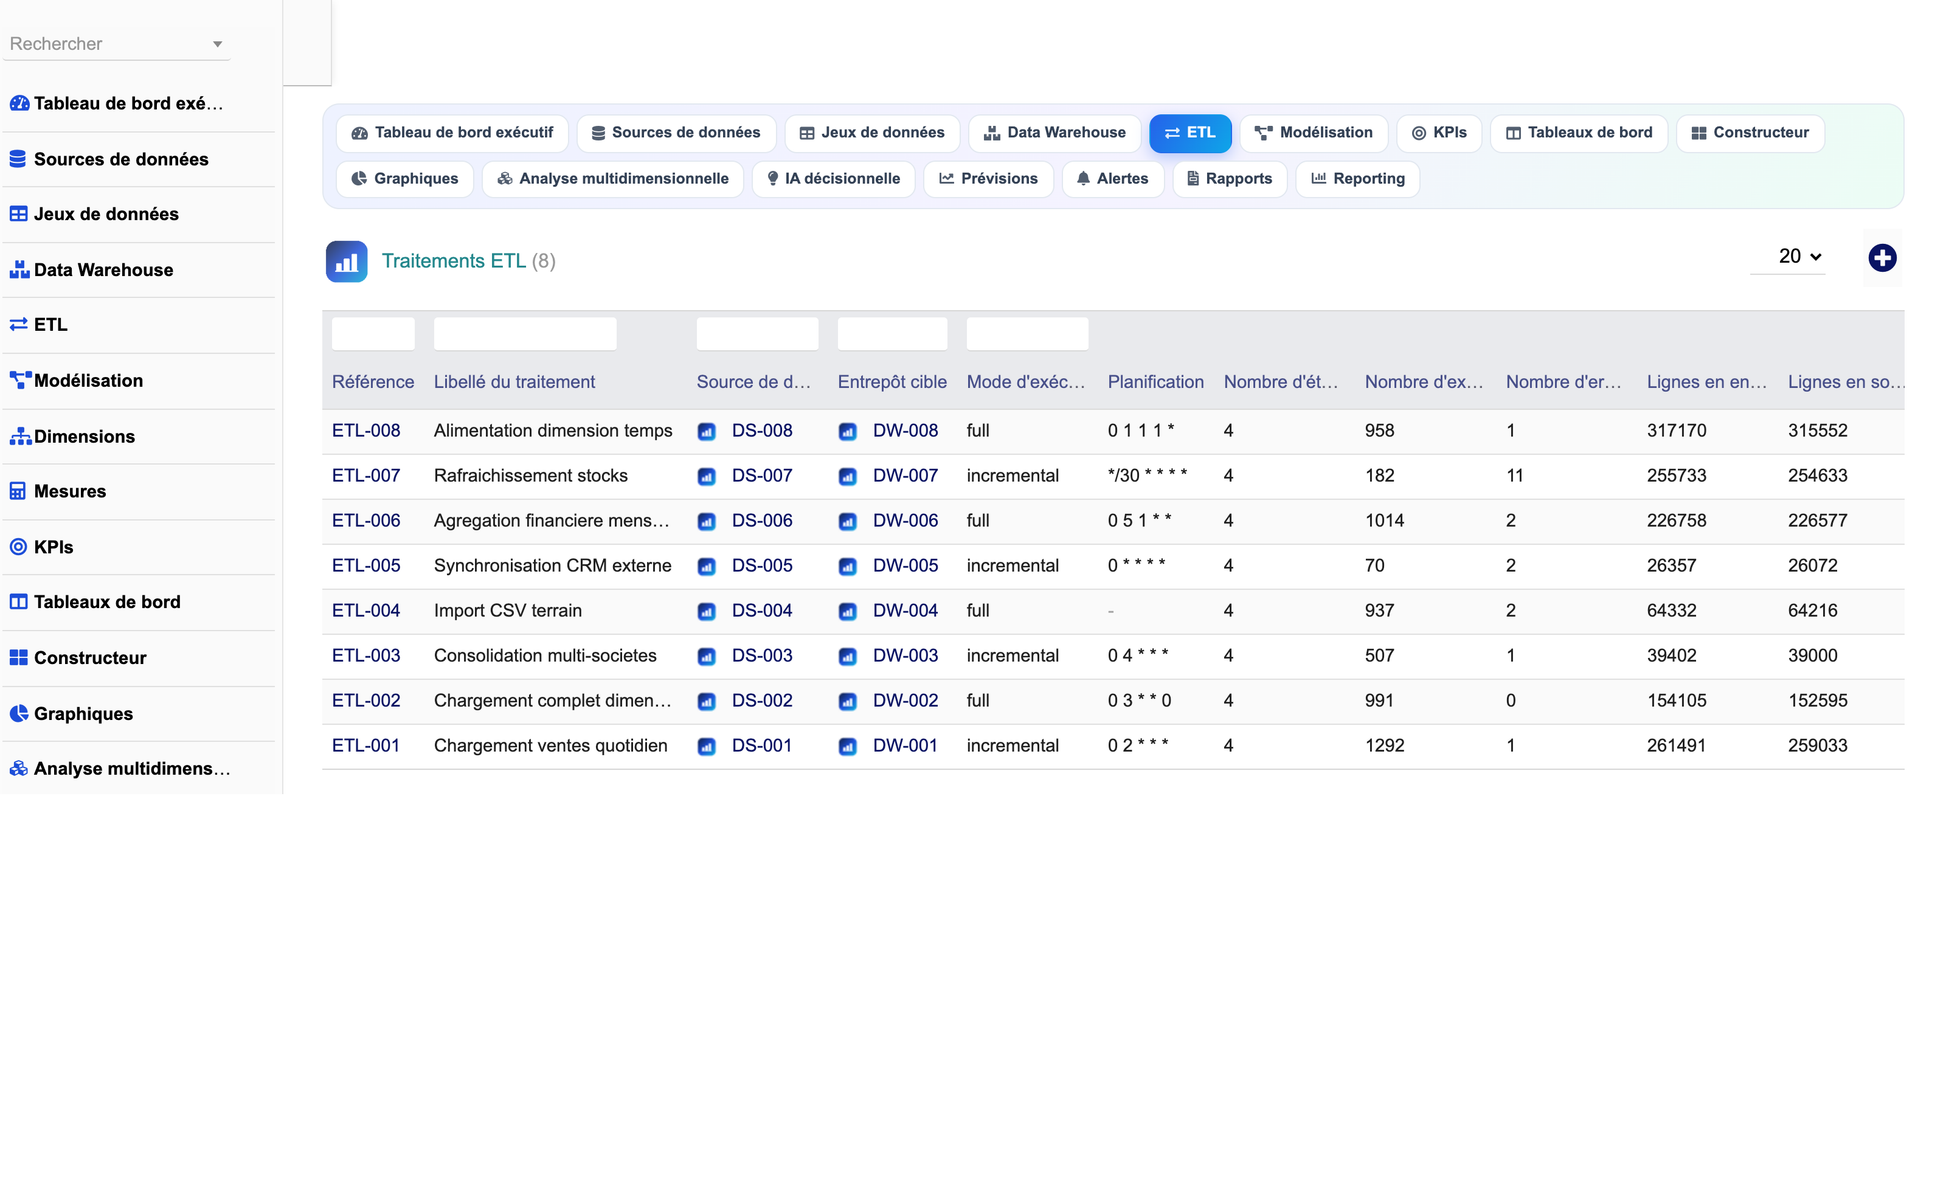Viewport: 1946px width, 1204px height.
Task: Select ETL in the sidebar
Action: coord(139,325)
